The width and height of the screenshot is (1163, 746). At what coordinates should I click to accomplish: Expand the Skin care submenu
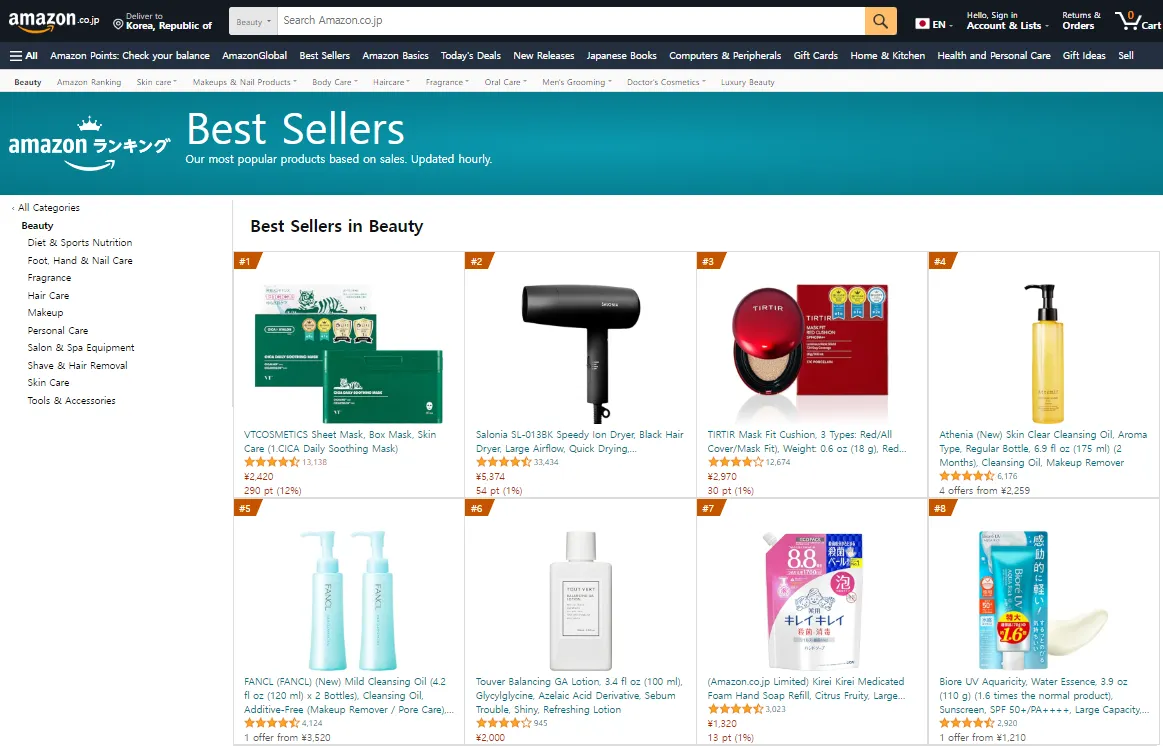(157, 82)
